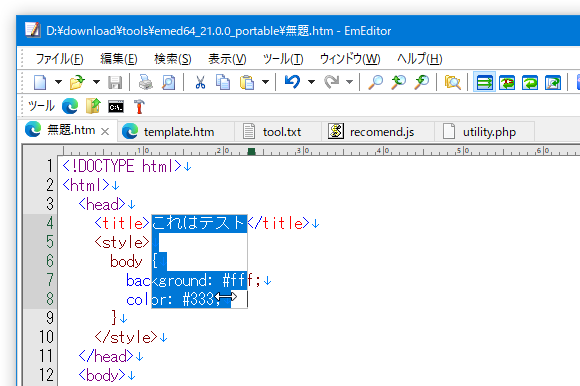Viewport: 580px width, 386px height.
Task: Toggle Wrap by Characters button
Action: tap(507, 82)
